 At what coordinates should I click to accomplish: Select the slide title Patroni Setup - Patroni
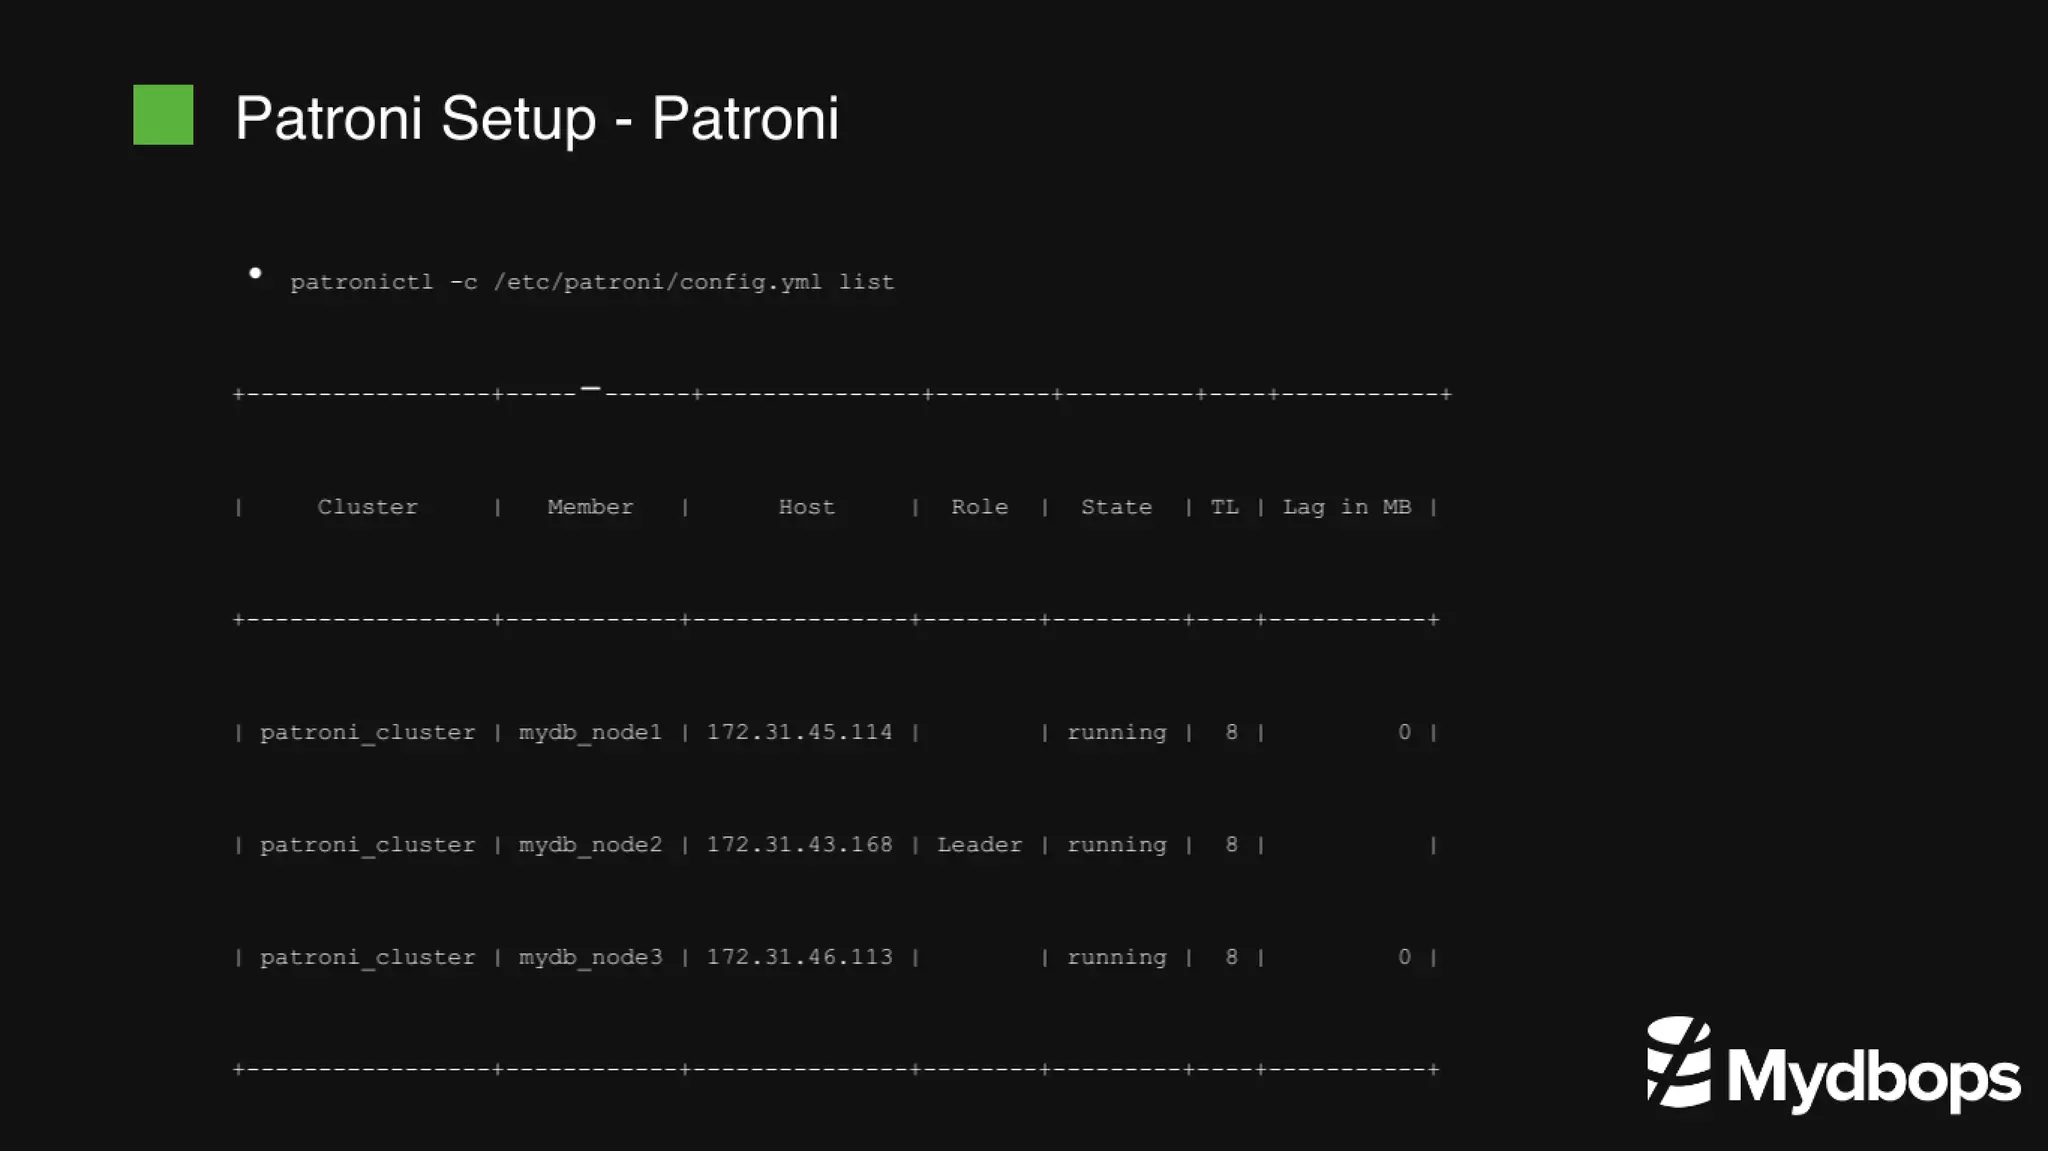pyautogui.click(x=537, y=118)
